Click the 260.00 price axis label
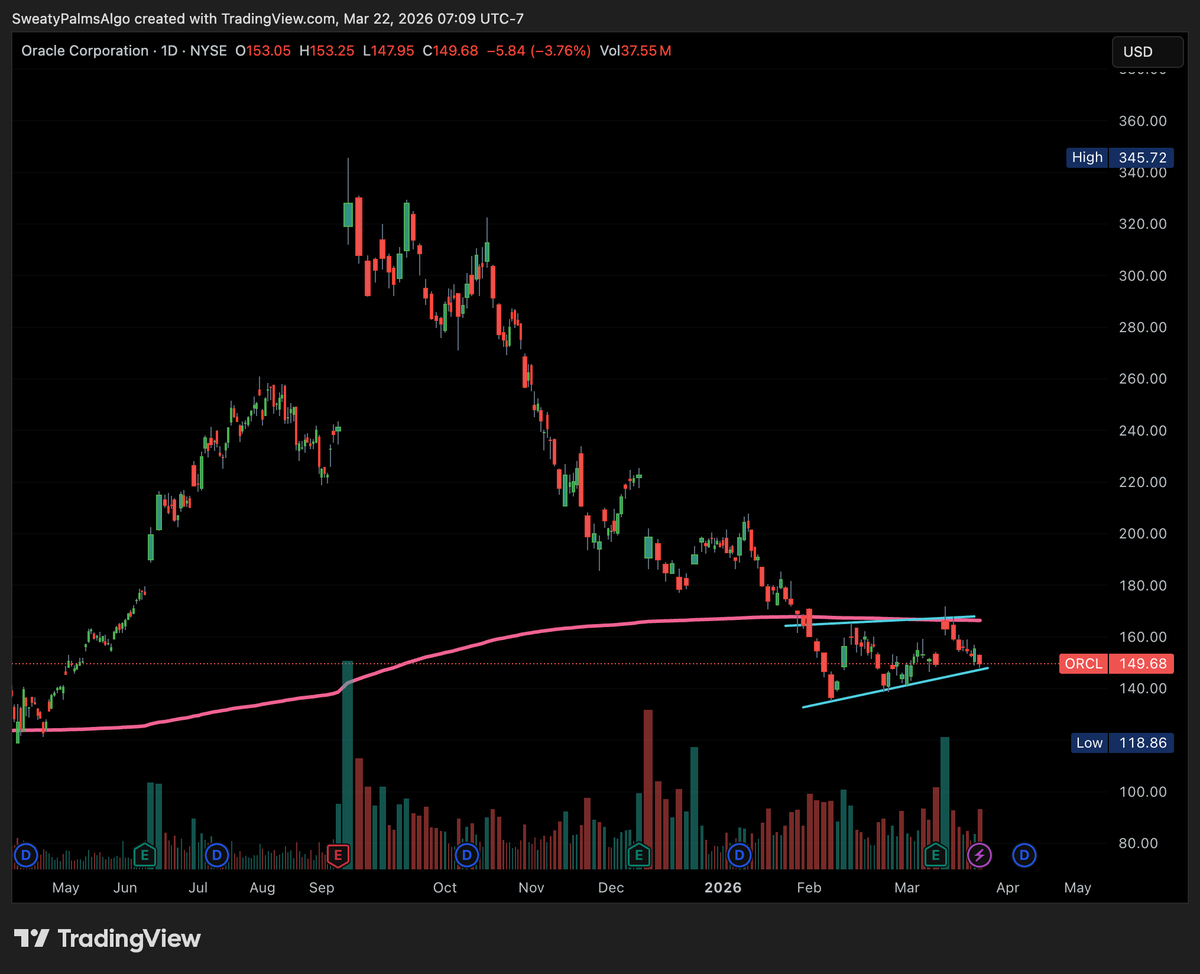The image size is (1200, 974). (x=1144, y=379)
